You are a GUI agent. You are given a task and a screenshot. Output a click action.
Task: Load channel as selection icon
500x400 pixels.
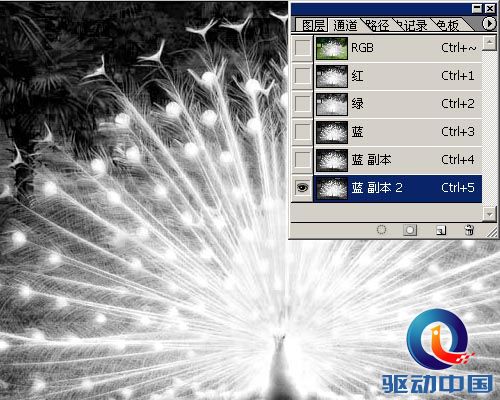[381, 230]
